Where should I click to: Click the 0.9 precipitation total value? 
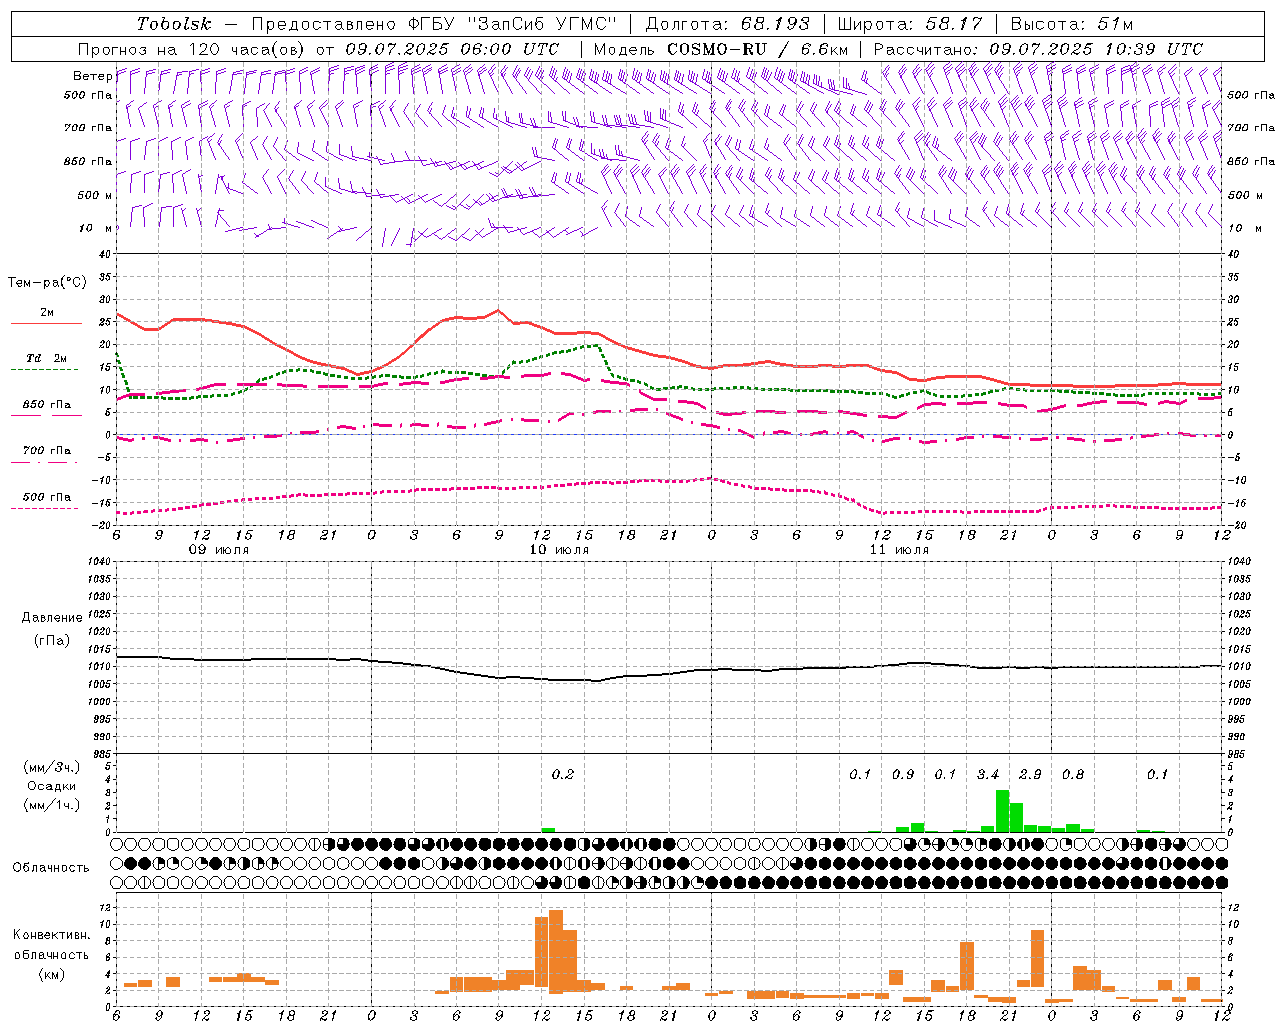[x=903, y=774]
